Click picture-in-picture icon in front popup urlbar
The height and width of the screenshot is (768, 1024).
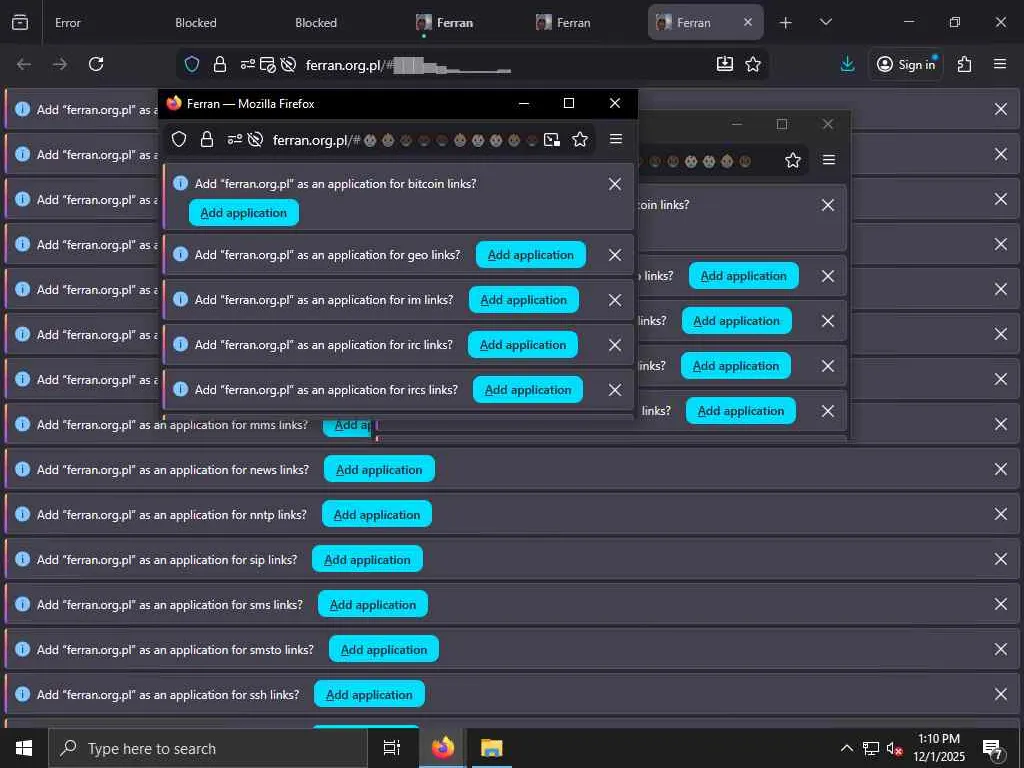tap(552, 139)
